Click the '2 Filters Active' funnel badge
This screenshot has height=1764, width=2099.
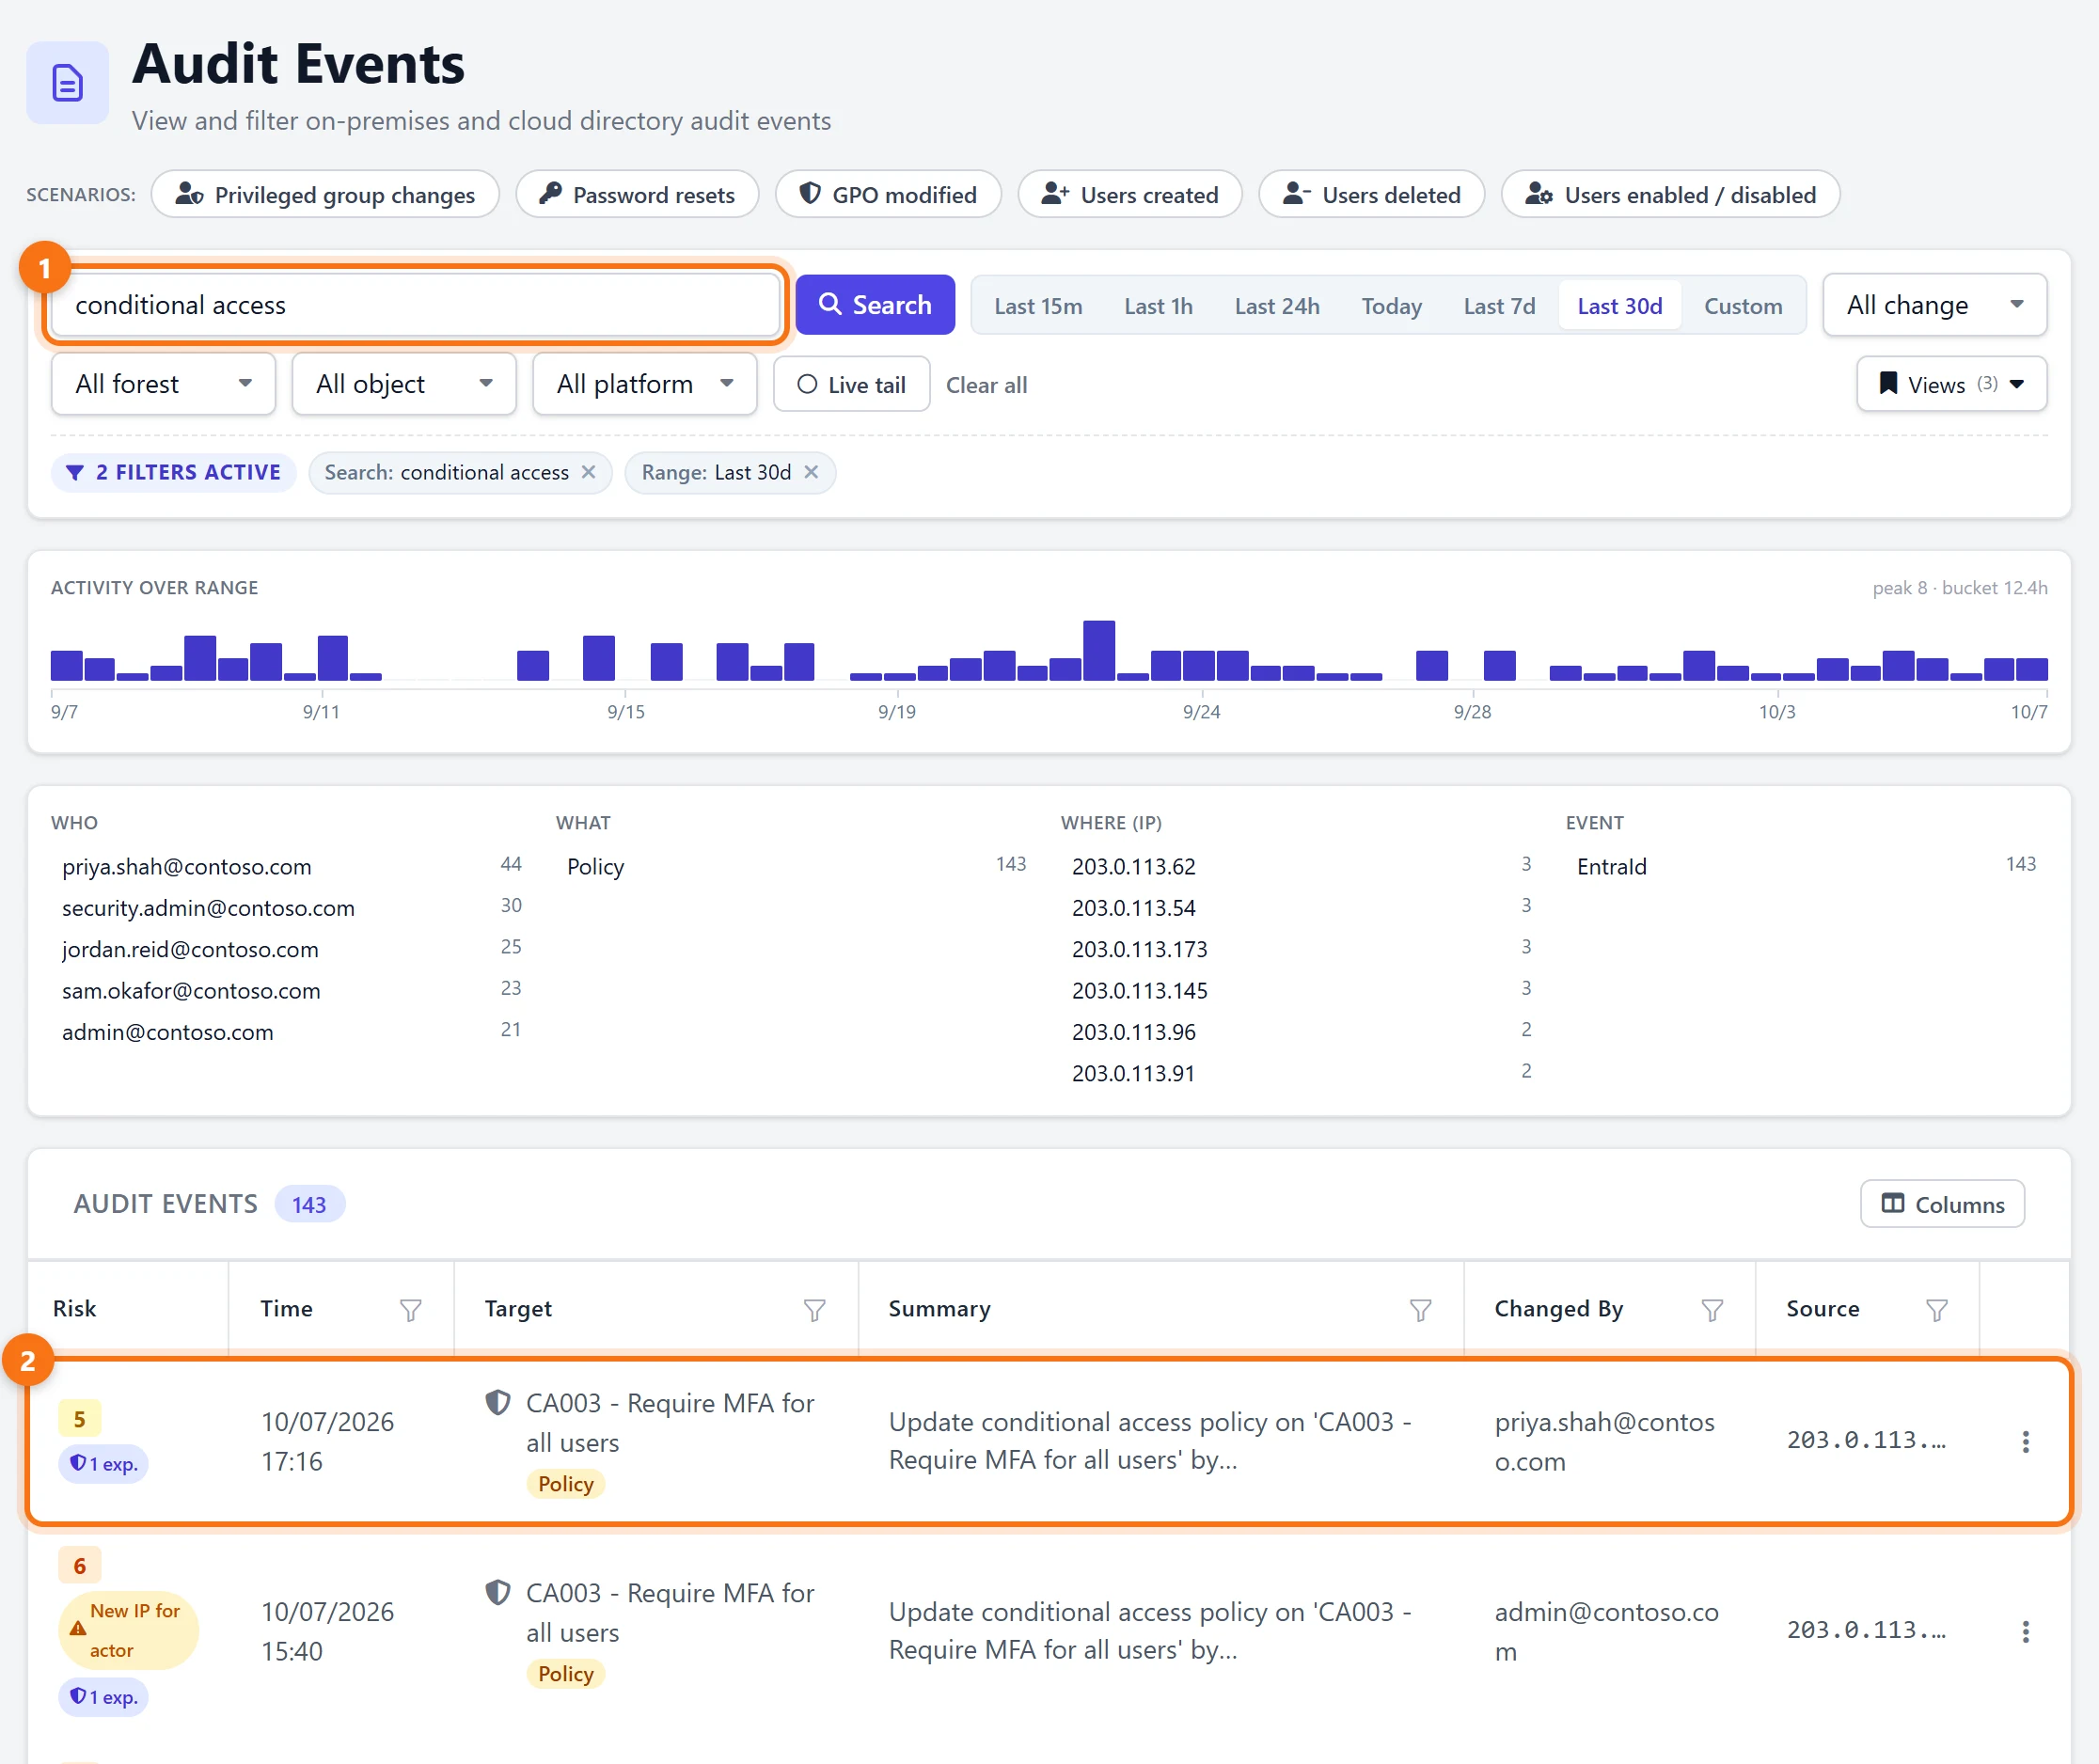click(173, 472)
